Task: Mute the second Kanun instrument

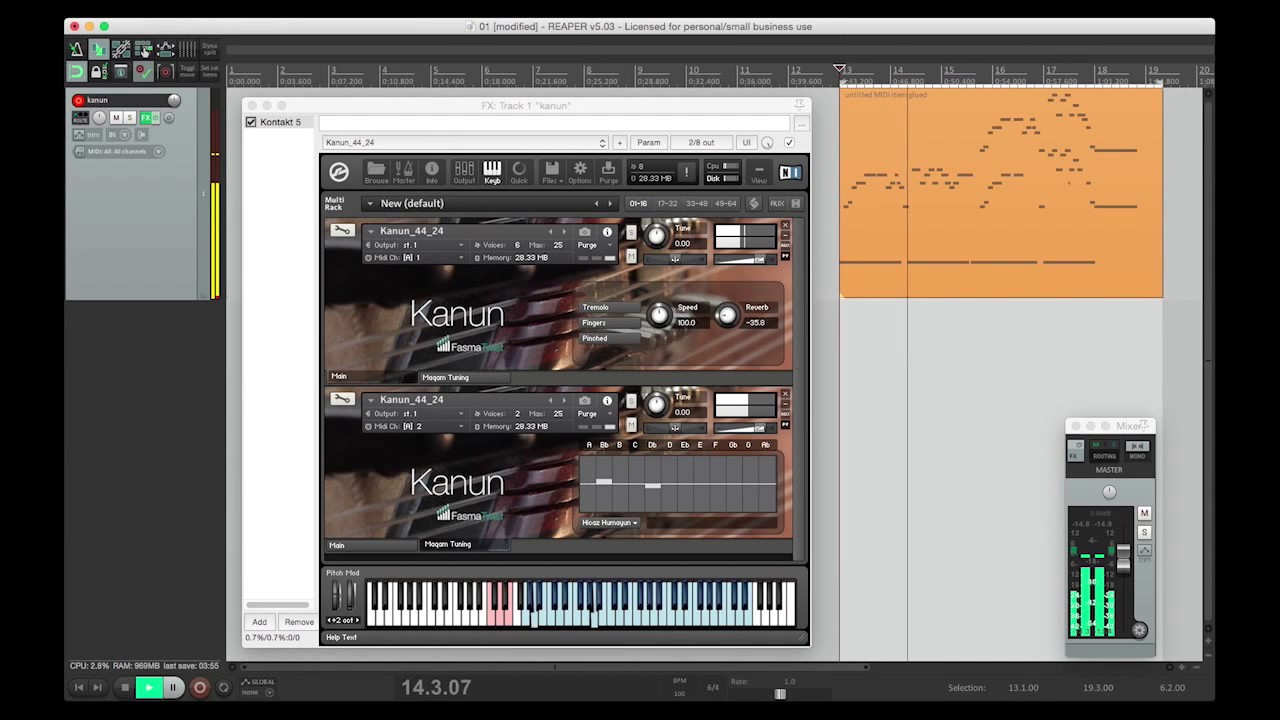Action: (x=631, y=424)
